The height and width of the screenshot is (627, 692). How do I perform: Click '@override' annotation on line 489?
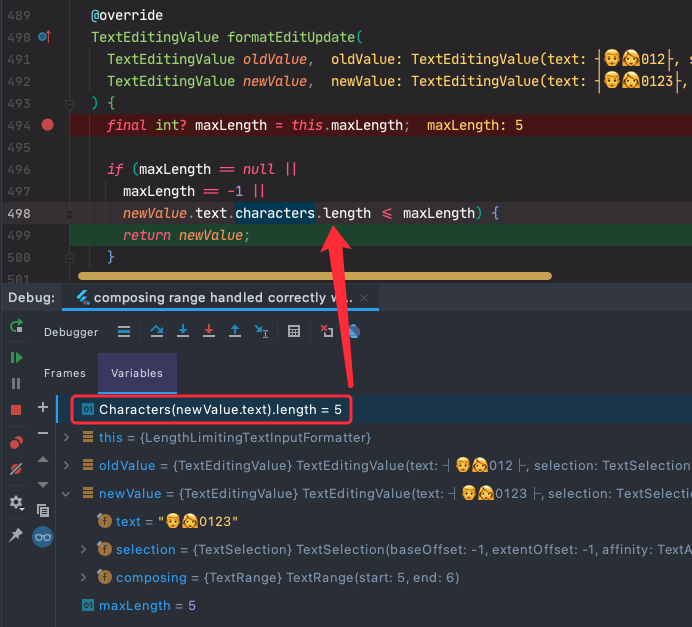[127, 15]
